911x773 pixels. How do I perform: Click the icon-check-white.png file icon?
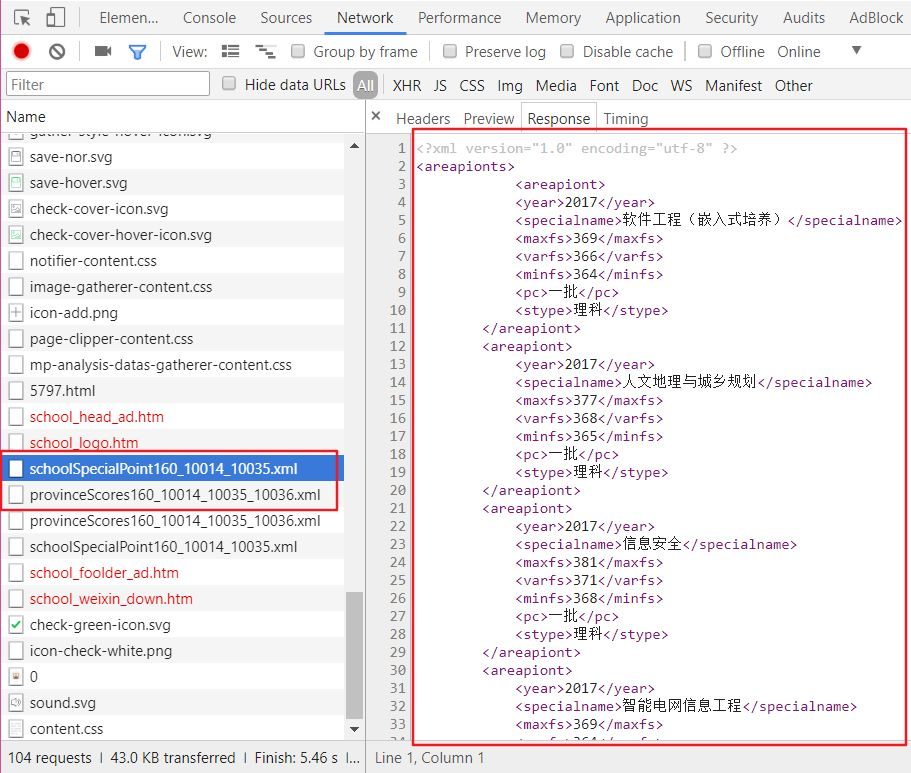tap(16, 651)
